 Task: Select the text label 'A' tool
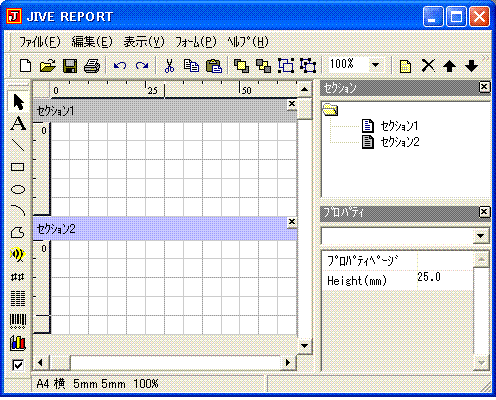point(18,124)
